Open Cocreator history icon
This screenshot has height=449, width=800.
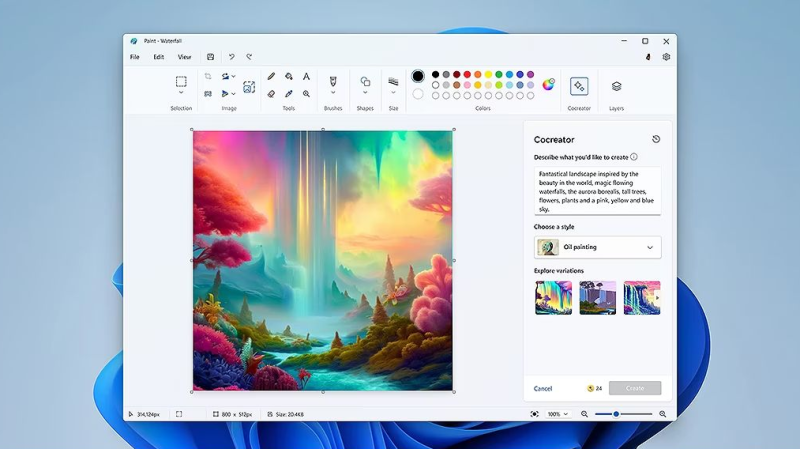coord(656,139)
